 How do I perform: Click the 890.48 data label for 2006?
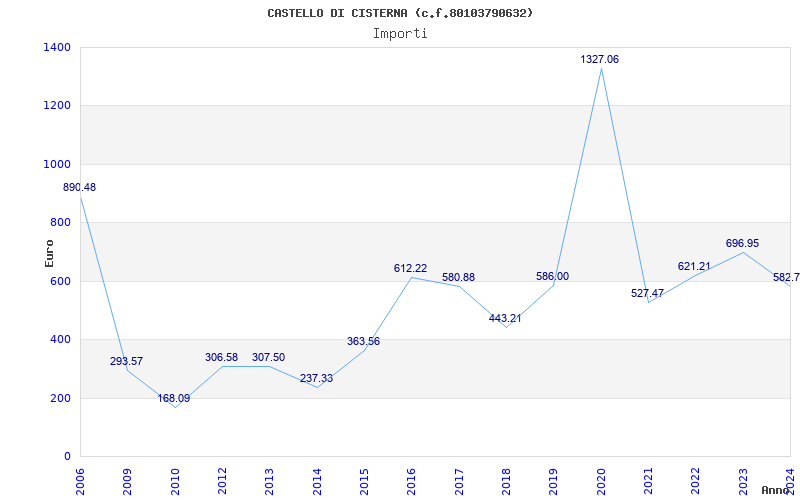tap(79, 188)
